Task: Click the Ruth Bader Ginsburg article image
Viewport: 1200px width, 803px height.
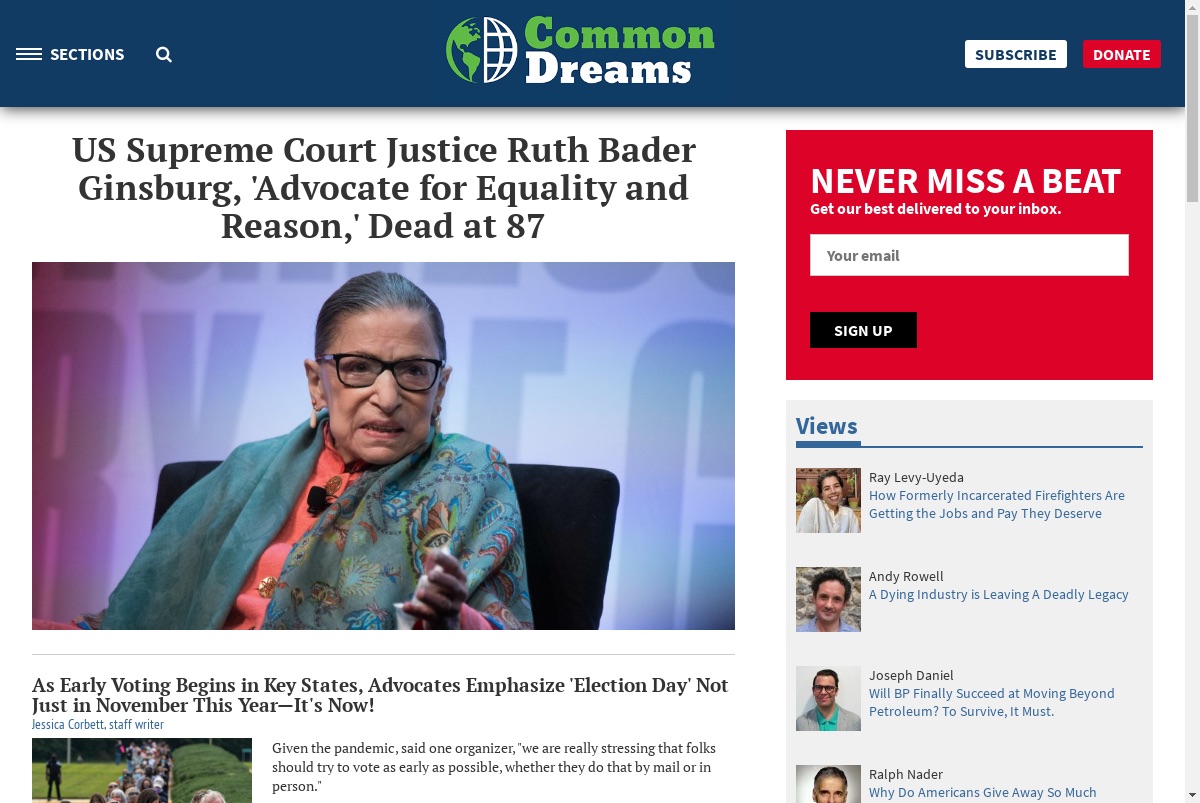Action: pos(383,446)
